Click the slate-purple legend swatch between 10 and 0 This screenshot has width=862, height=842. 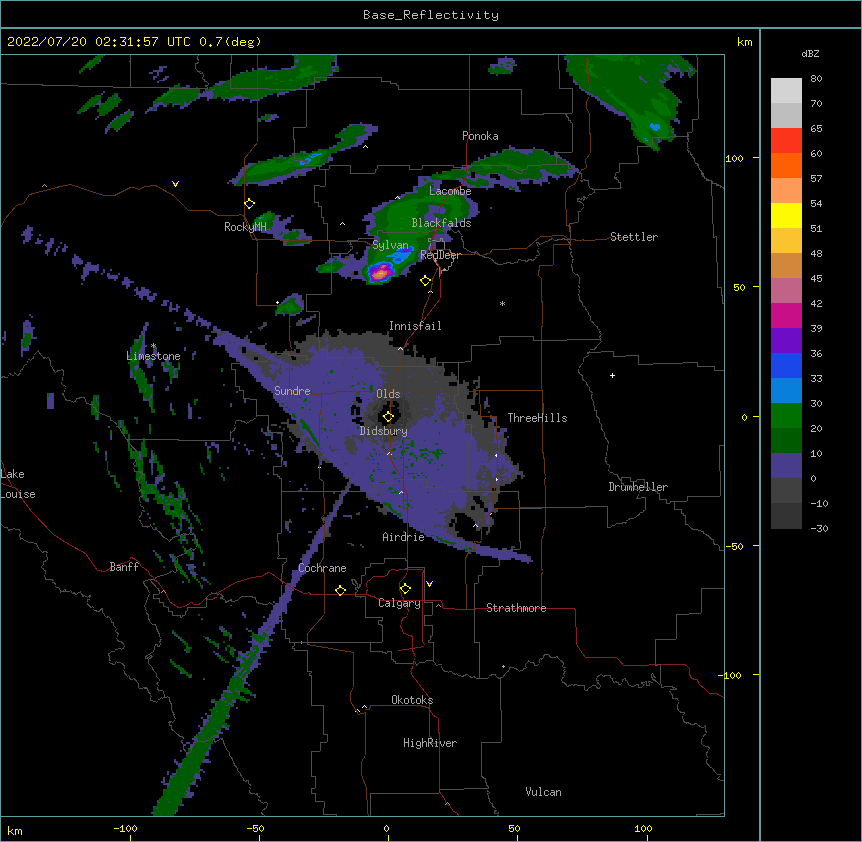786,466
